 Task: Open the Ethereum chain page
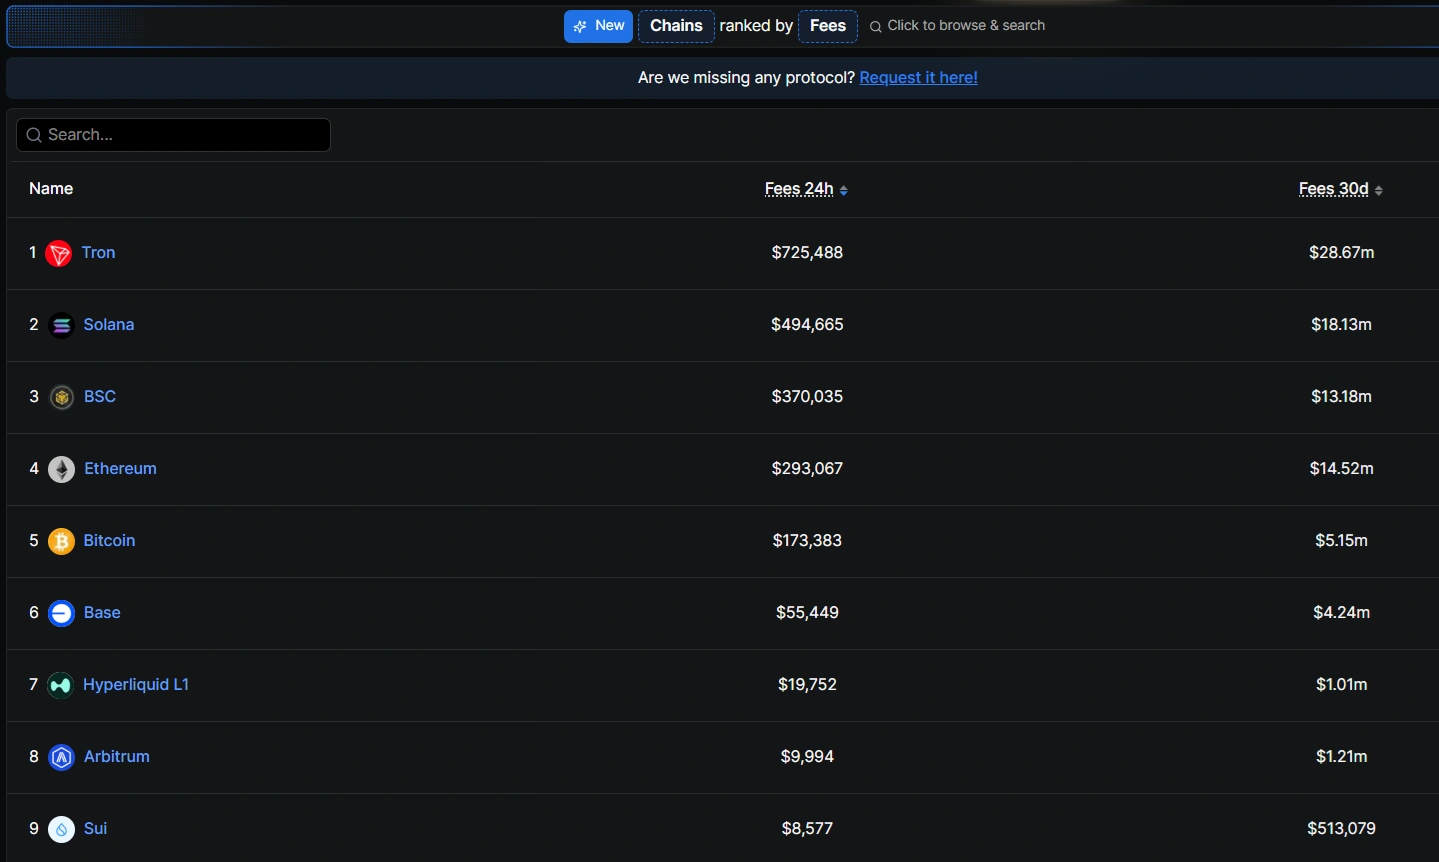(121, 469)
